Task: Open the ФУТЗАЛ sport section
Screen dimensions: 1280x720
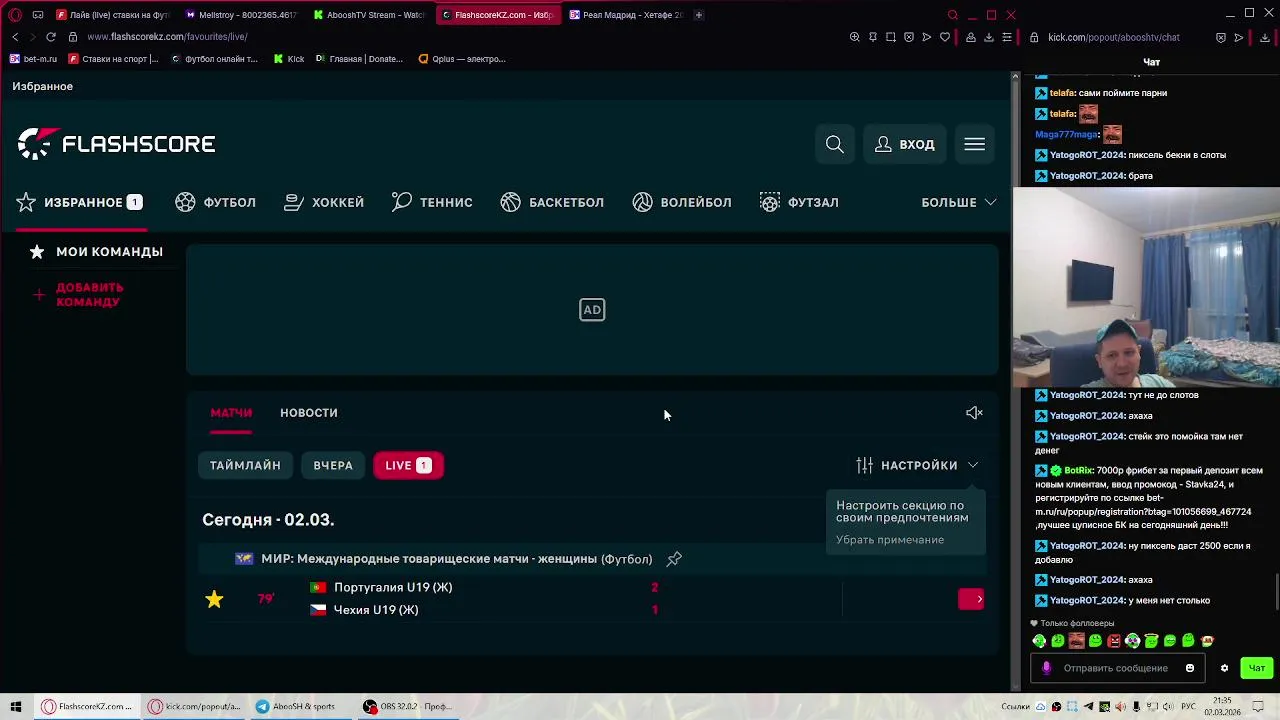Action: click(799, 202)
